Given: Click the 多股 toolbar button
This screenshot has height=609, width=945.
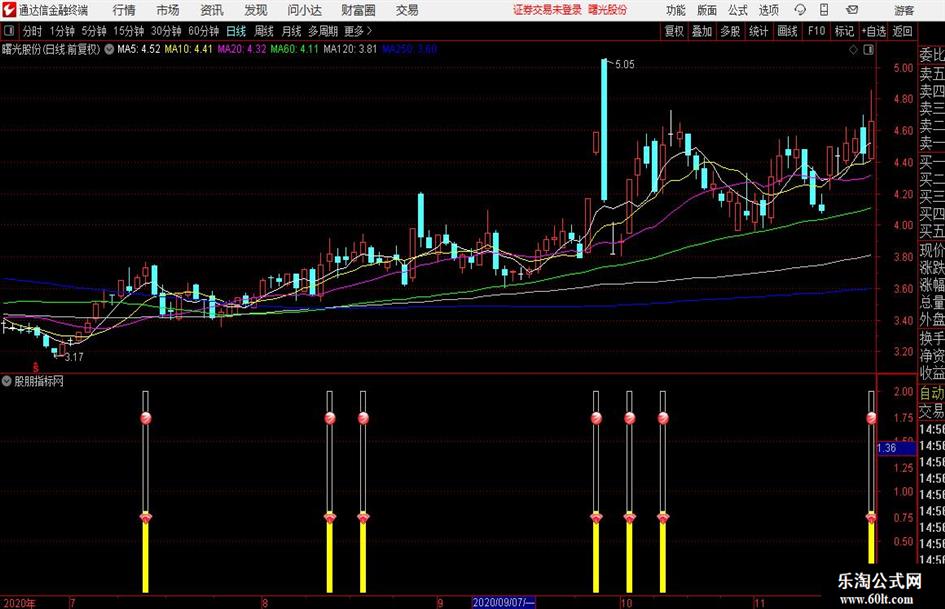Looking at the screenshot, I should [x=730, y=31].
